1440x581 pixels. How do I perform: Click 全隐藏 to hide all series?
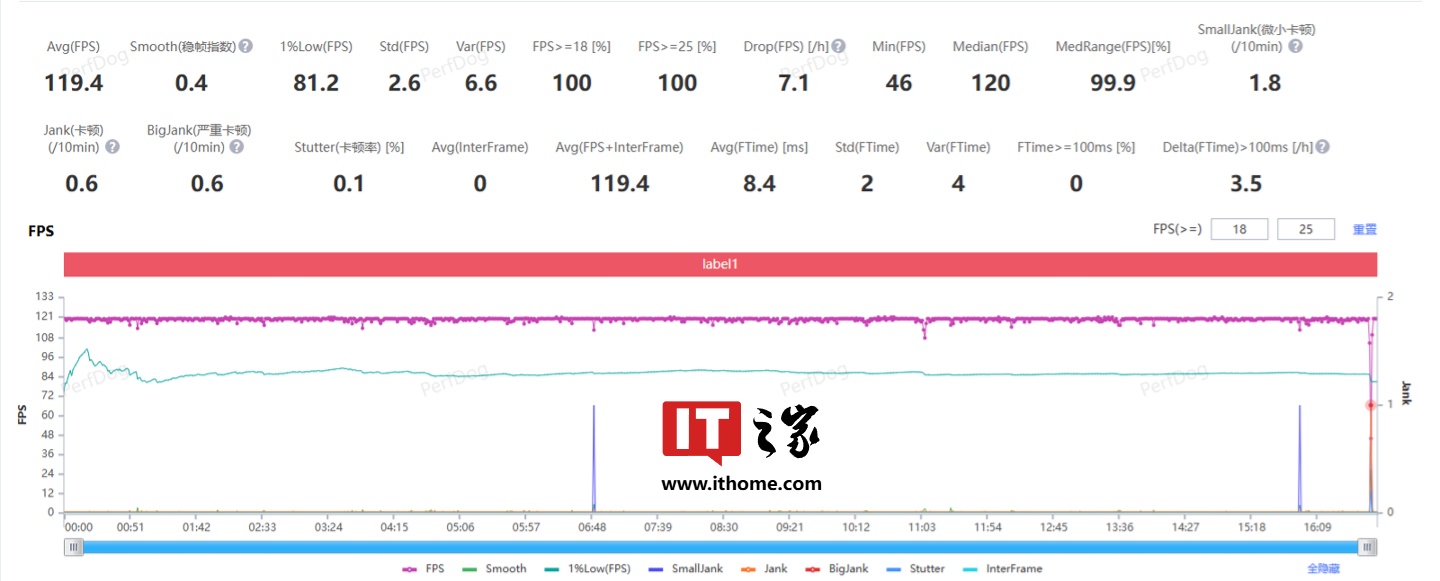click(1324, 569)
